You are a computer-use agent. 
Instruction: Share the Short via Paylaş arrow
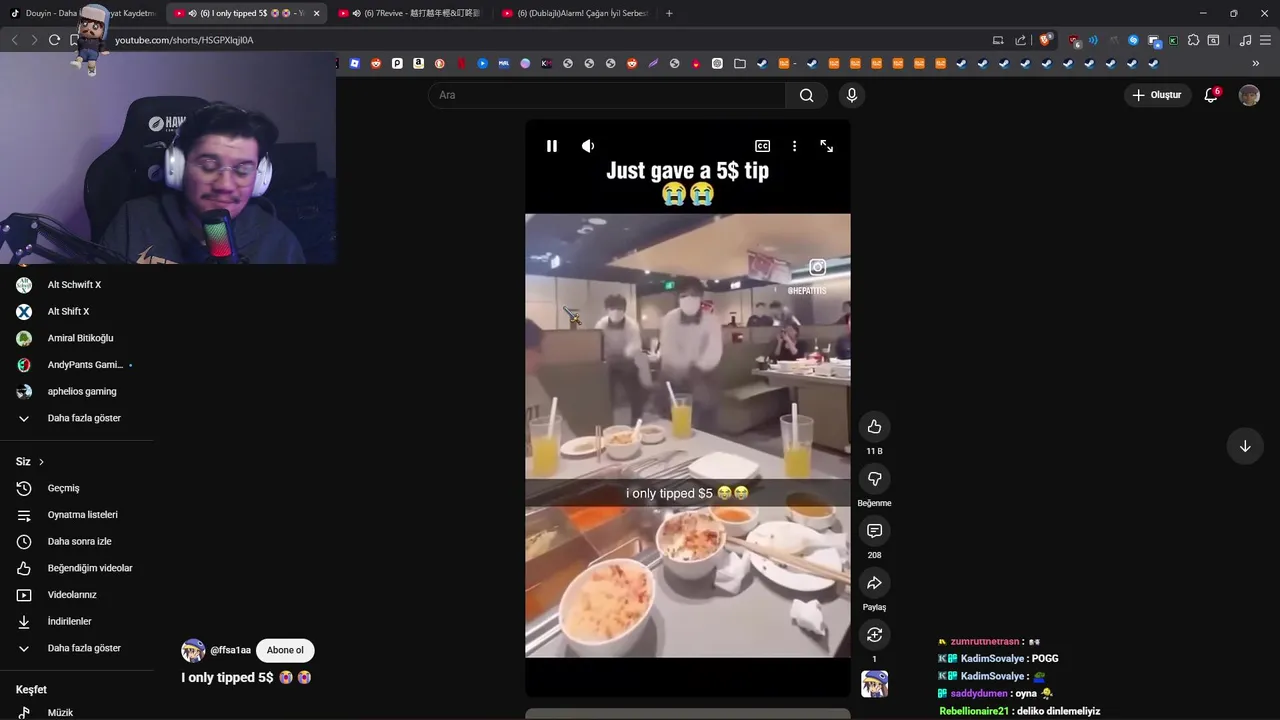[874, 583]
